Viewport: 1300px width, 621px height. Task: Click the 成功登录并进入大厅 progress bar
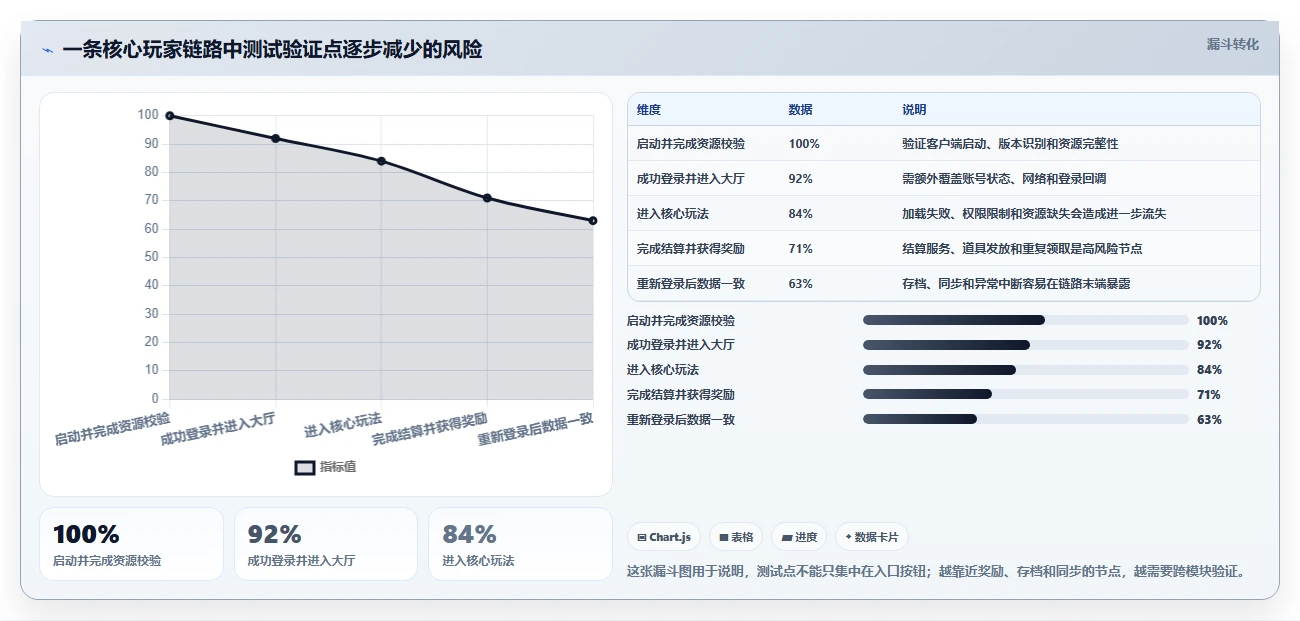1025,345
